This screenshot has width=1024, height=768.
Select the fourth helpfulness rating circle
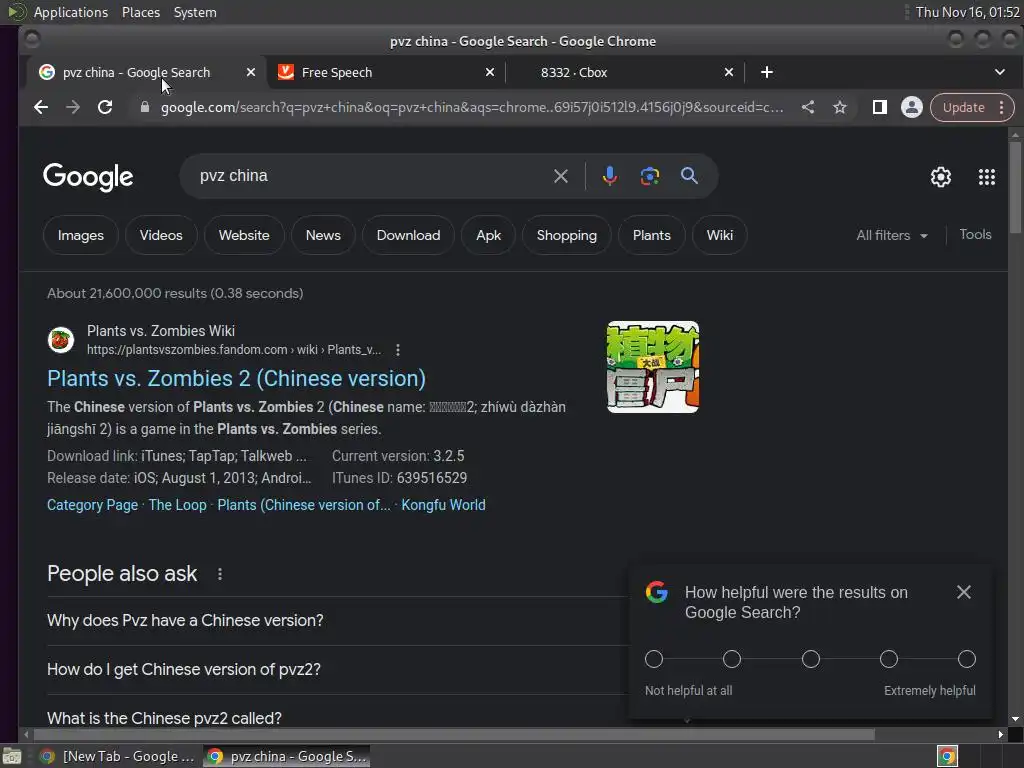(889, 659)
